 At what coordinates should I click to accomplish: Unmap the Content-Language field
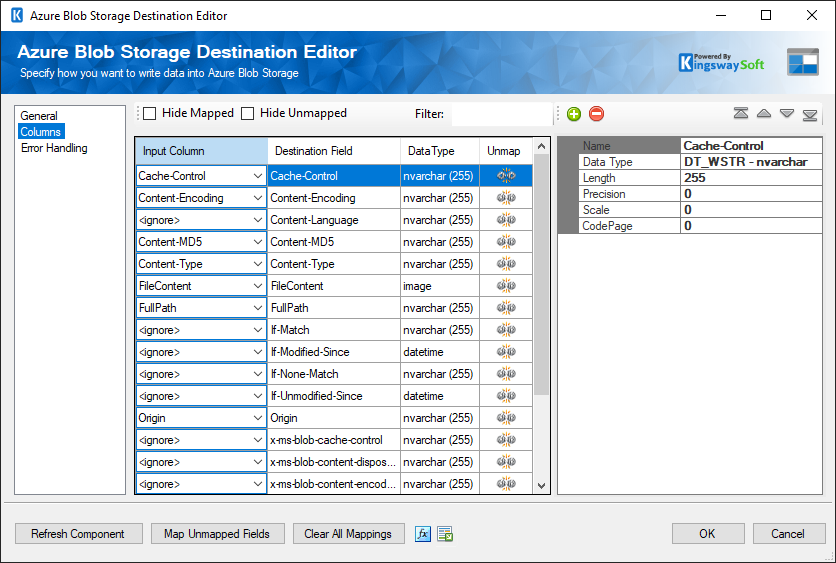click(x=506, y=220)
